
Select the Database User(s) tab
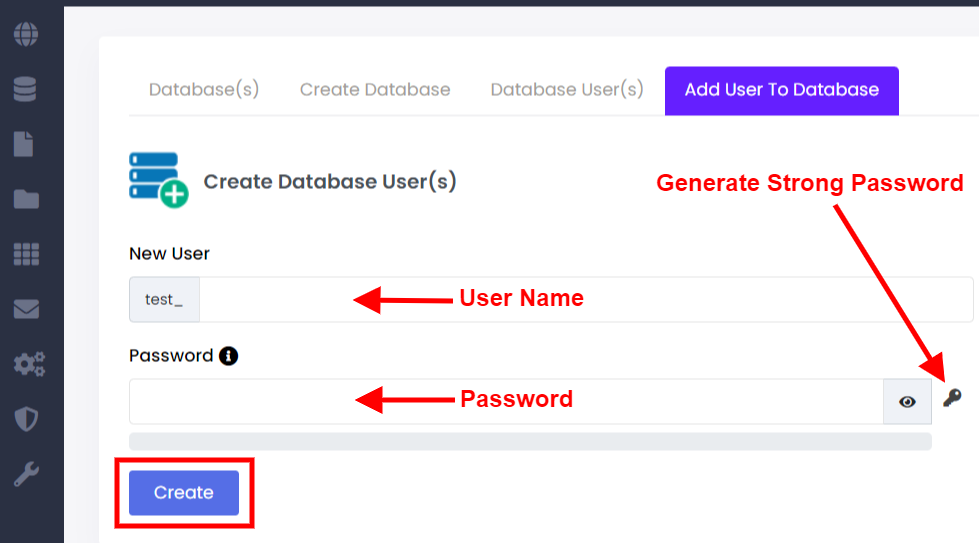coord(567,90)
